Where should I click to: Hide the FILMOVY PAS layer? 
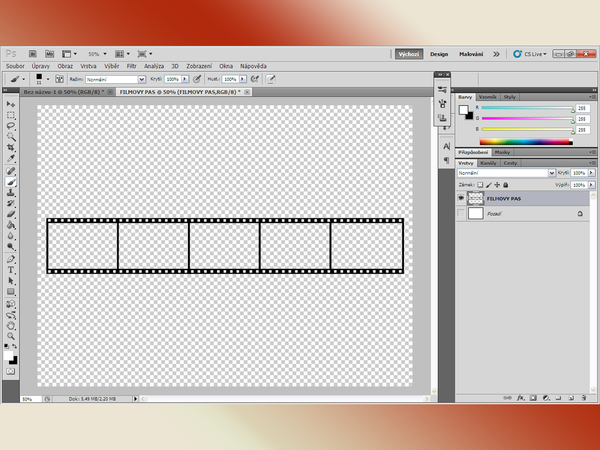pyautogui.click(x=461, y=199)
